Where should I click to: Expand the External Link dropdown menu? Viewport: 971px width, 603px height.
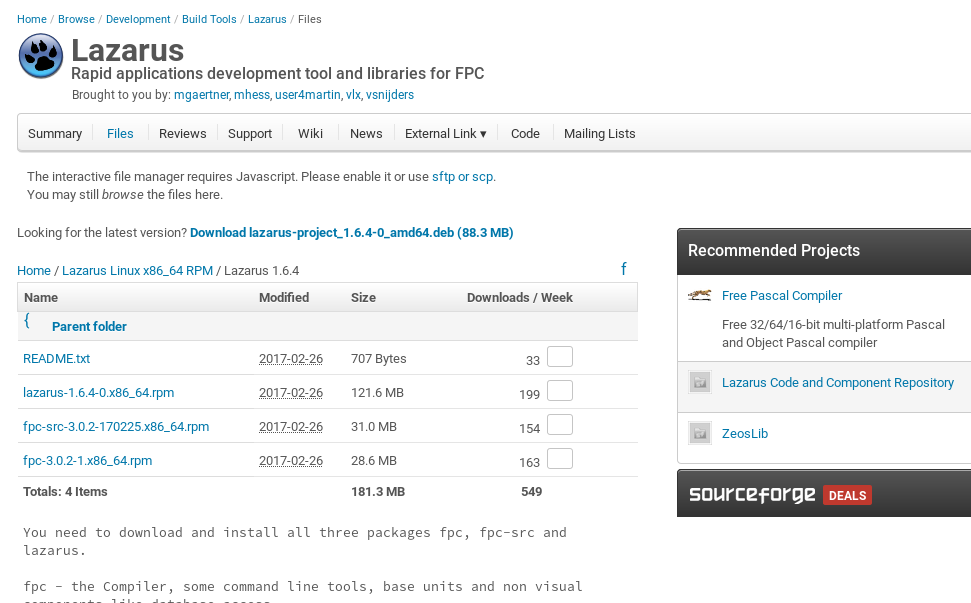pos(445,134)
